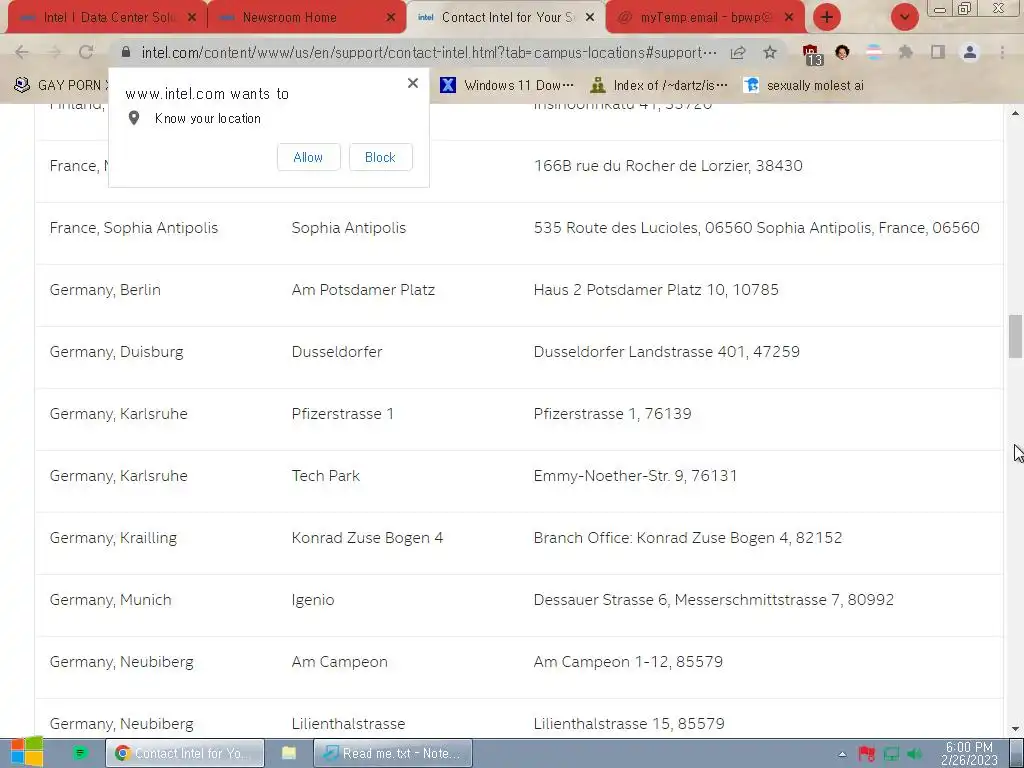Image resolution: width=1024 pixels, height=768 pixels.
Task: Share this page via the share icon
Action: click(738, 52)
